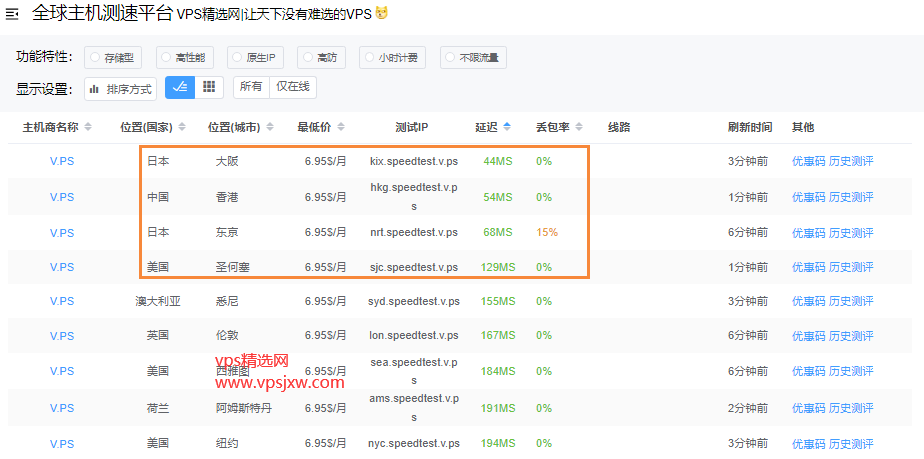Viewport: 924px width, 459px height.
Task: Select hkg.speedtest.v.ps test IP
Action: 414,197
